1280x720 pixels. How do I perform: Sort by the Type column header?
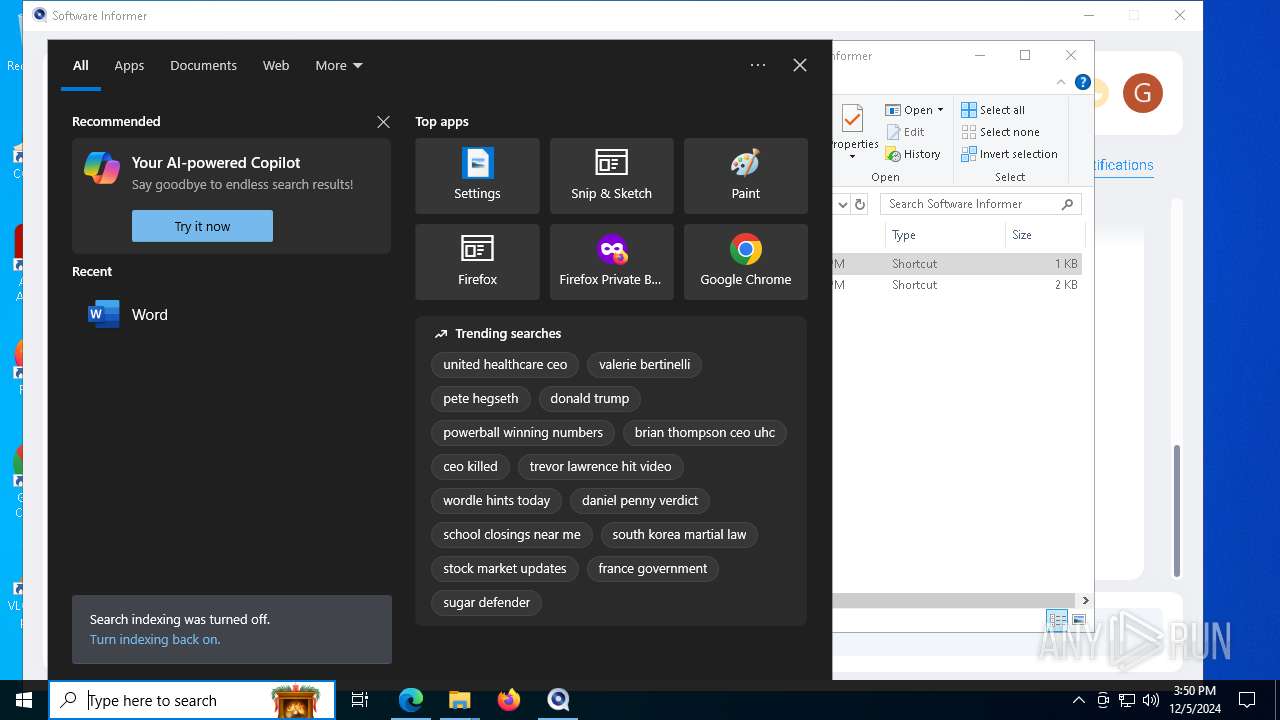pos(945,235)
